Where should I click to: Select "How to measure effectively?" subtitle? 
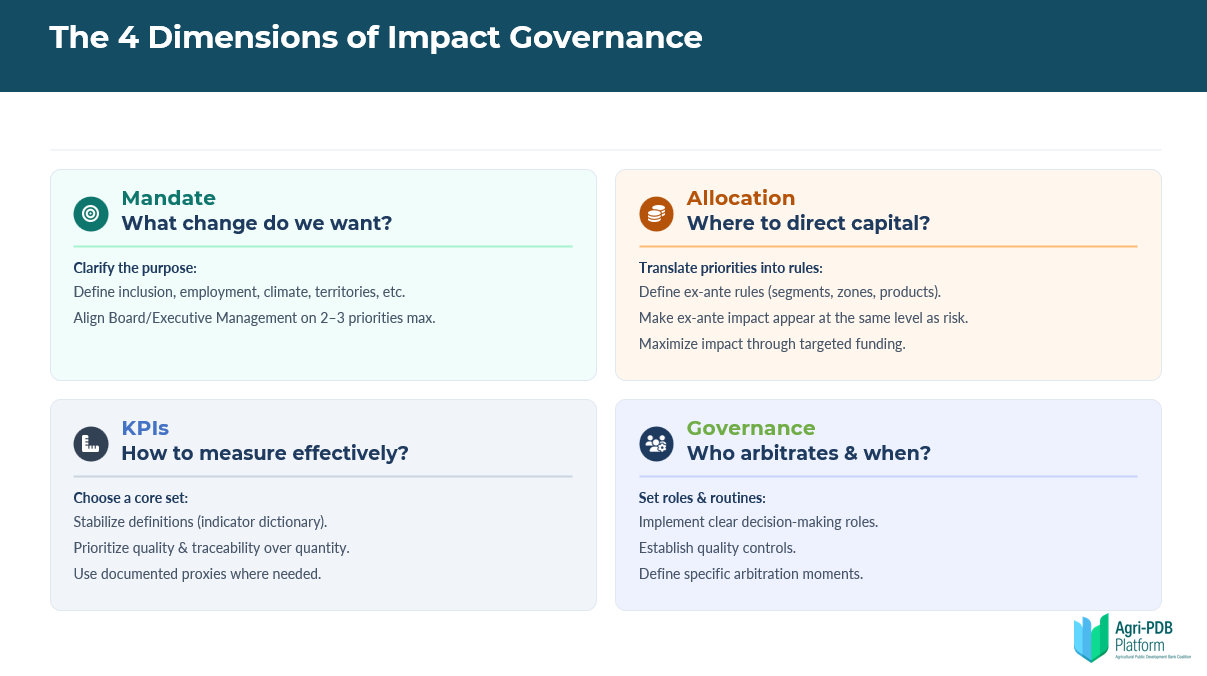point(265,453)
